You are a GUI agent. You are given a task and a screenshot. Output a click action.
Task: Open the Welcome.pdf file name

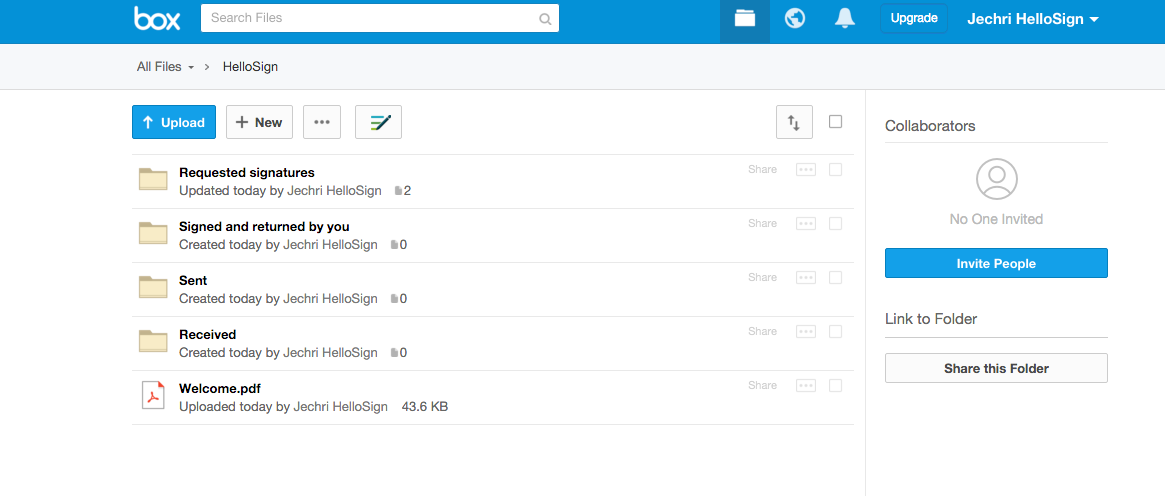click(x=220, y=388)
